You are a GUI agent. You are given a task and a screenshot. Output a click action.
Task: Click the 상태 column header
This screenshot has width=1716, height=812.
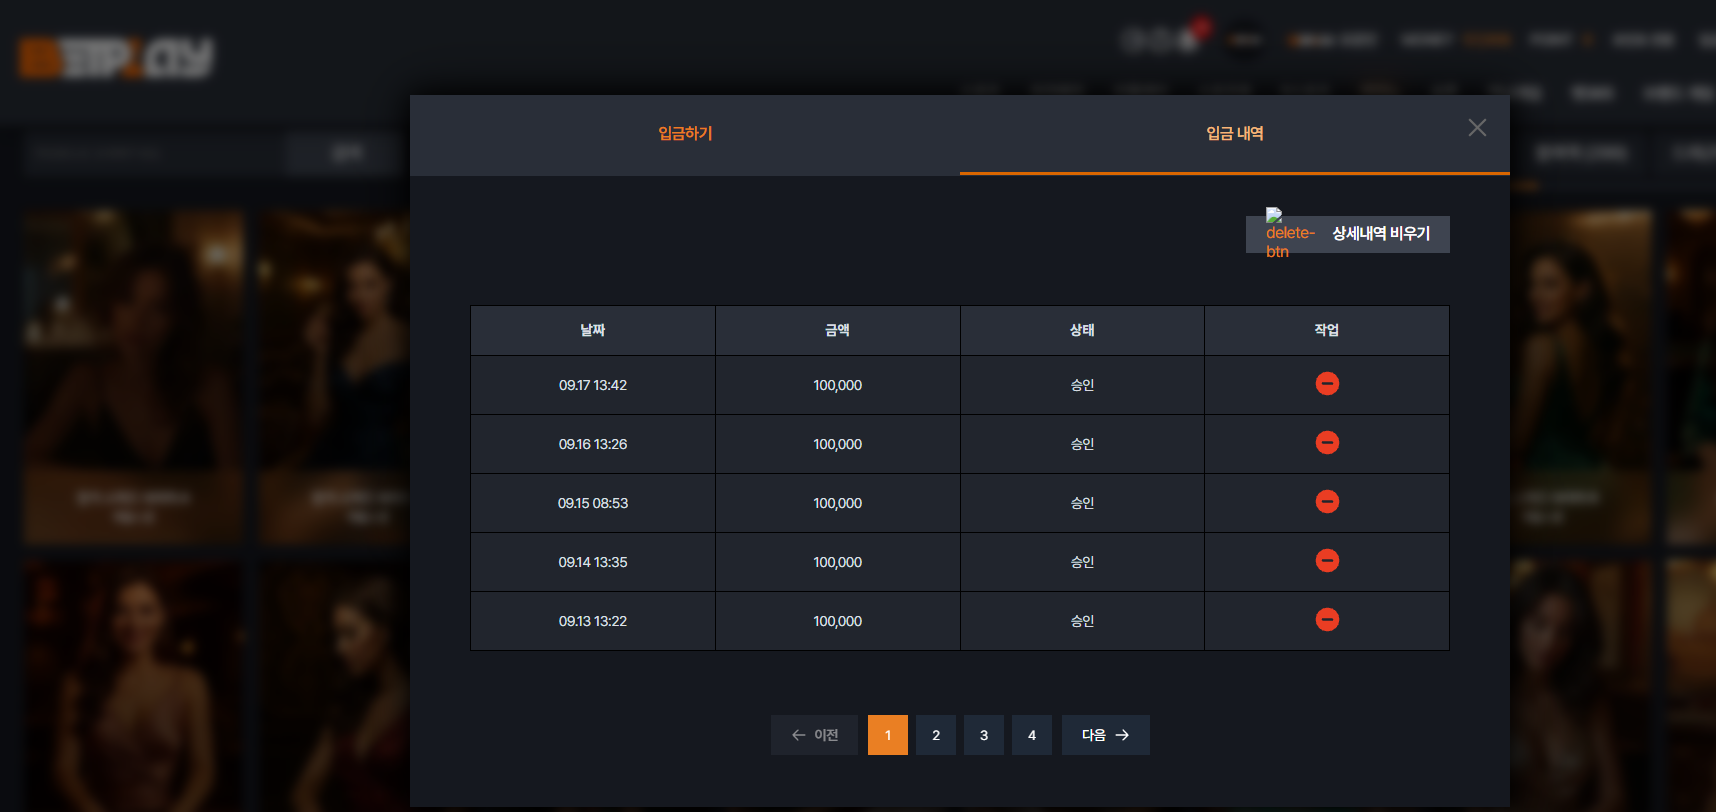(1082, 330)
